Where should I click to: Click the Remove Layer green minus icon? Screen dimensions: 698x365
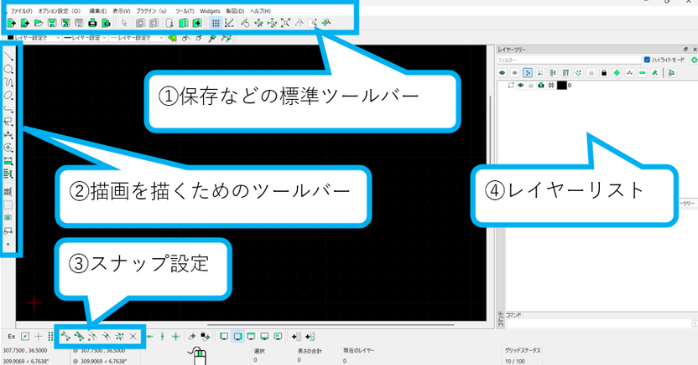(642, 73)
